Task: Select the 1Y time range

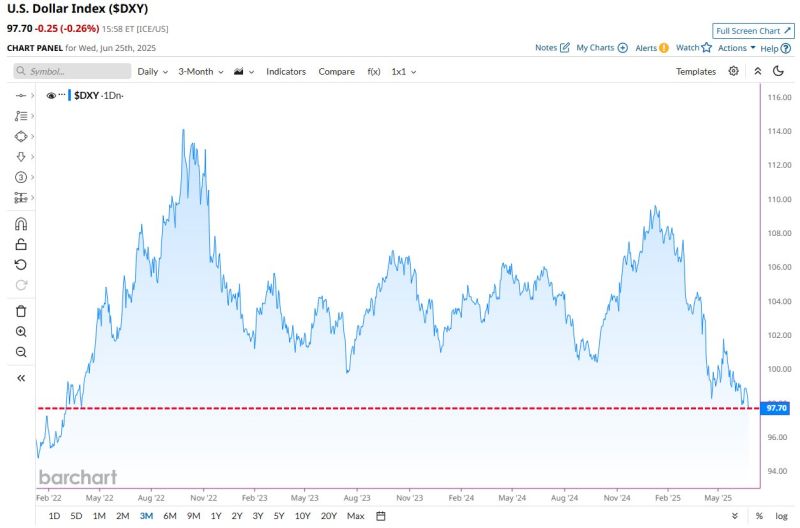Action: click(x=216, y=516)
